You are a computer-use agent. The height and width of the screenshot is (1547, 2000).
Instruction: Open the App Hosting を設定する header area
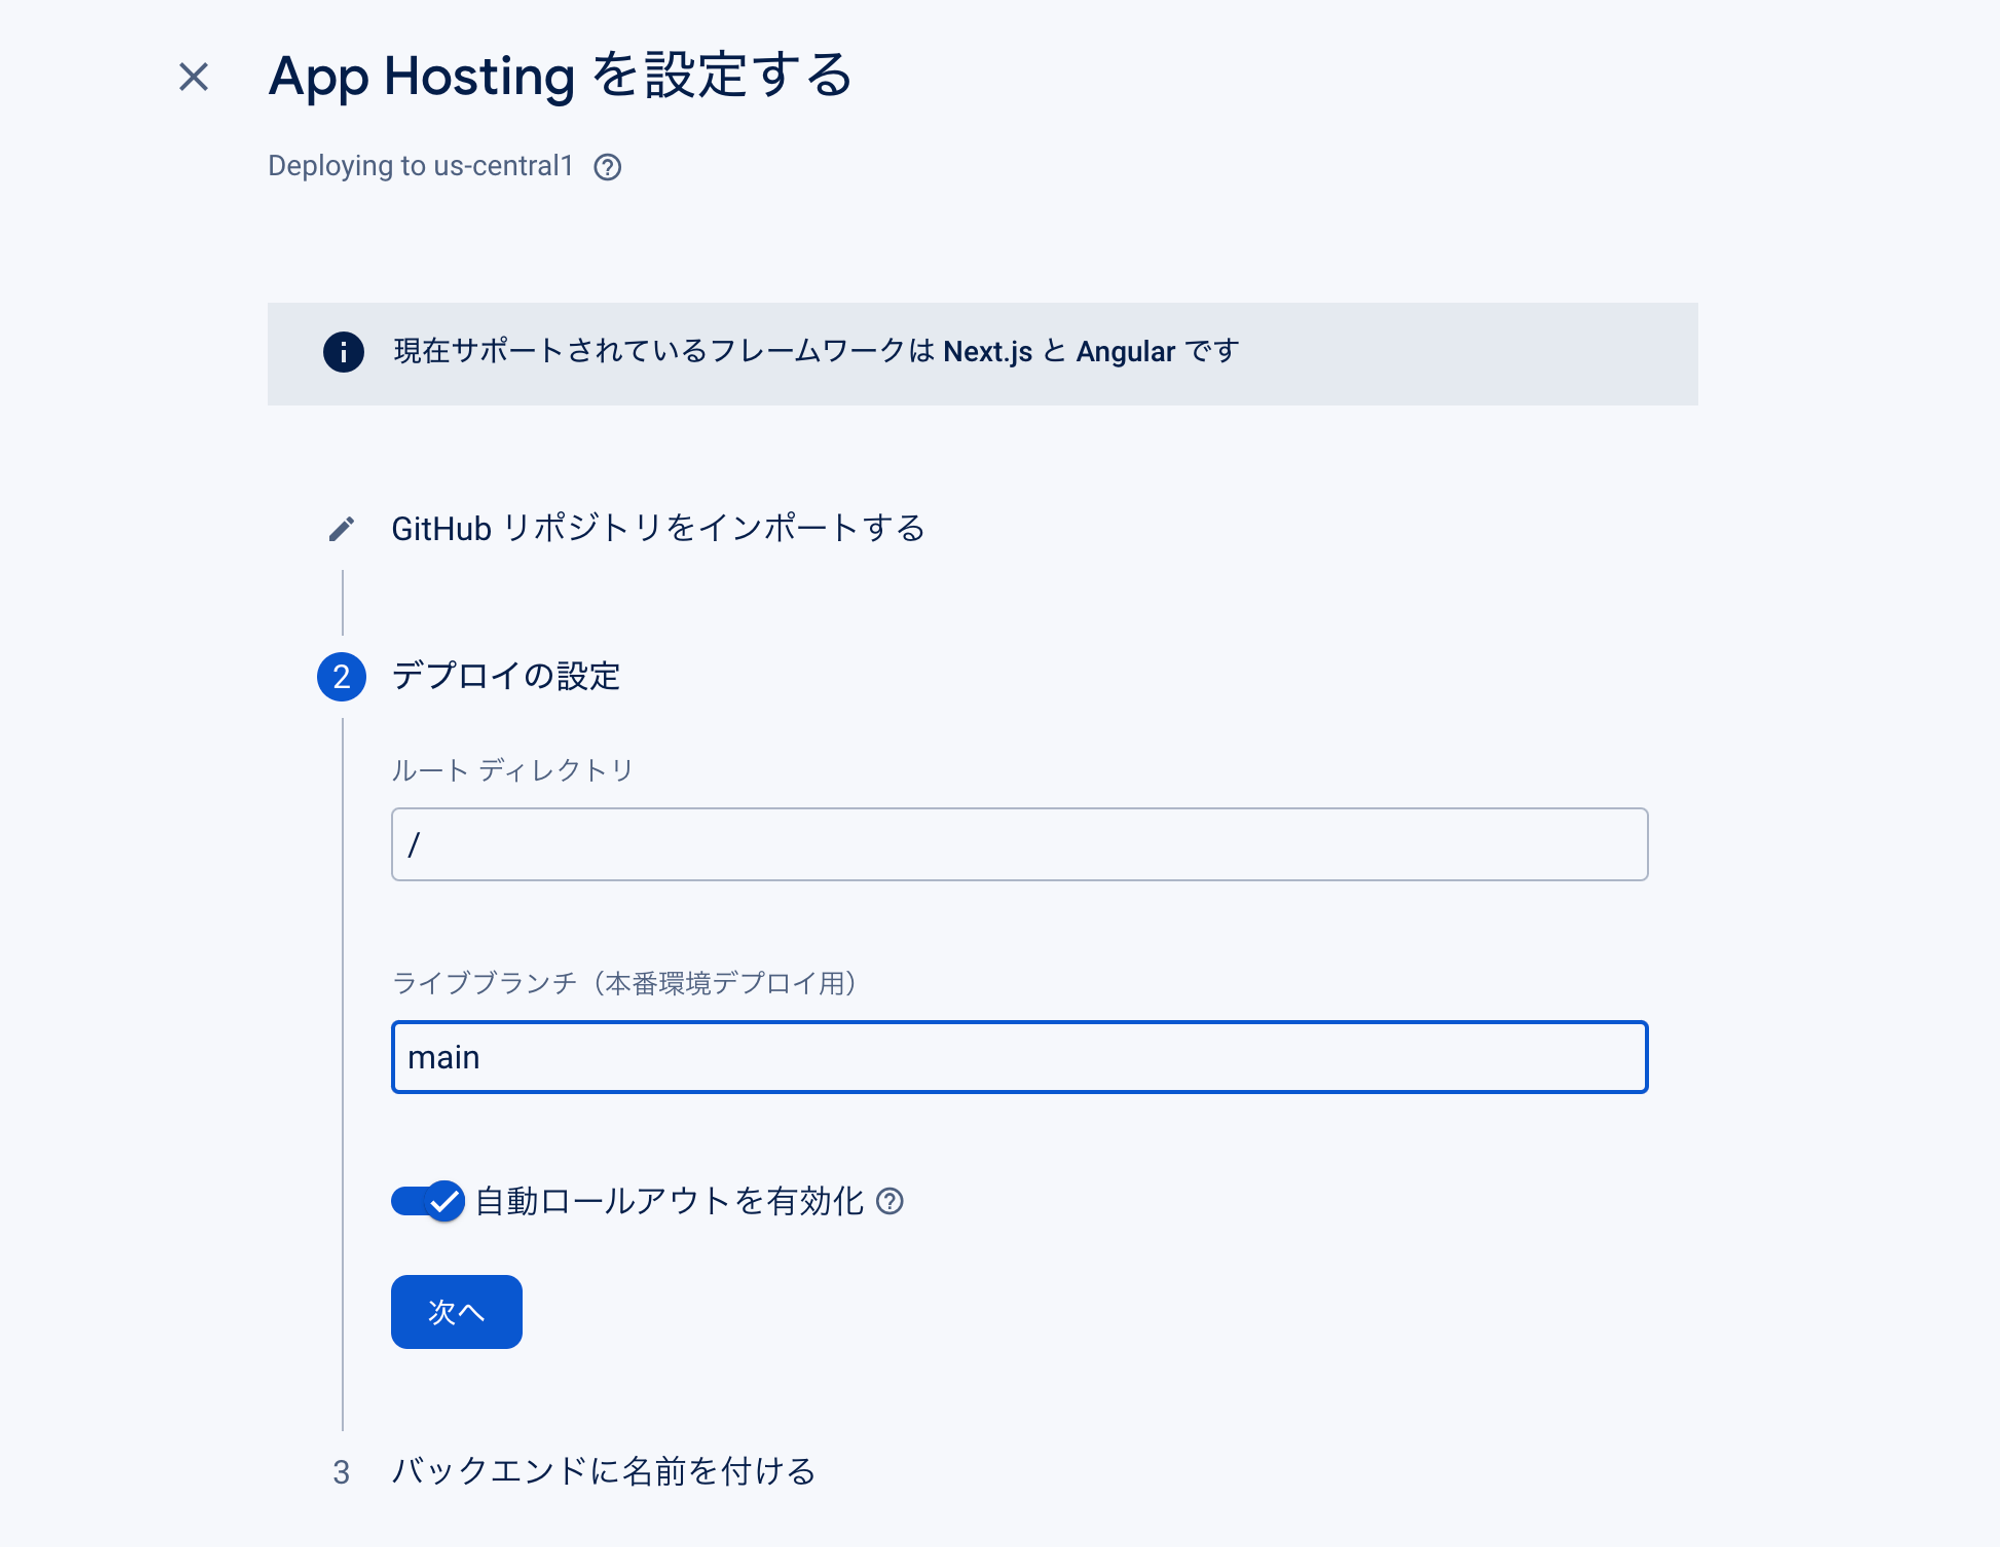(x=560, y=77)
